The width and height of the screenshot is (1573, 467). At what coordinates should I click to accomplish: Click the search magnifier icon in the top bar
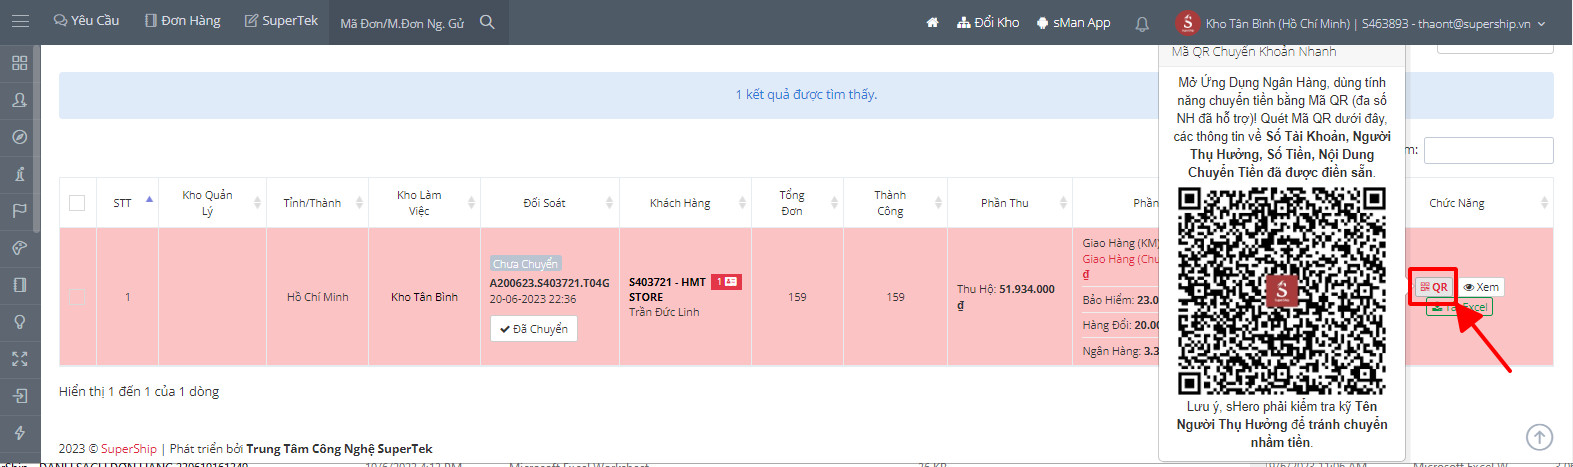click(487, 22)
